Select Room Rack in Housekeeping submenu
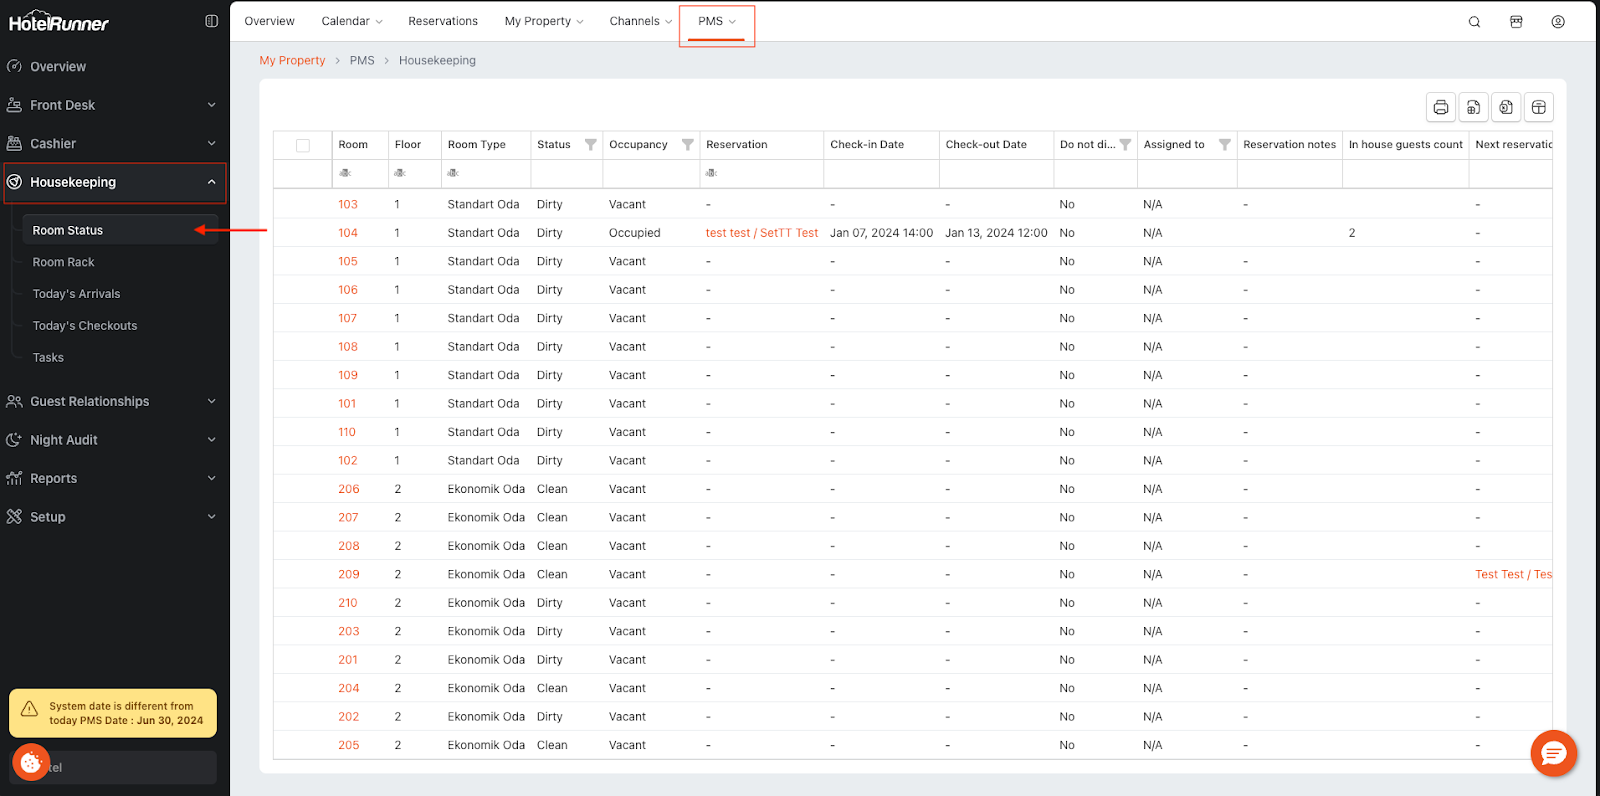This screenshot has height=796, width=1600. pyautogui.click(x=63, y=262)
